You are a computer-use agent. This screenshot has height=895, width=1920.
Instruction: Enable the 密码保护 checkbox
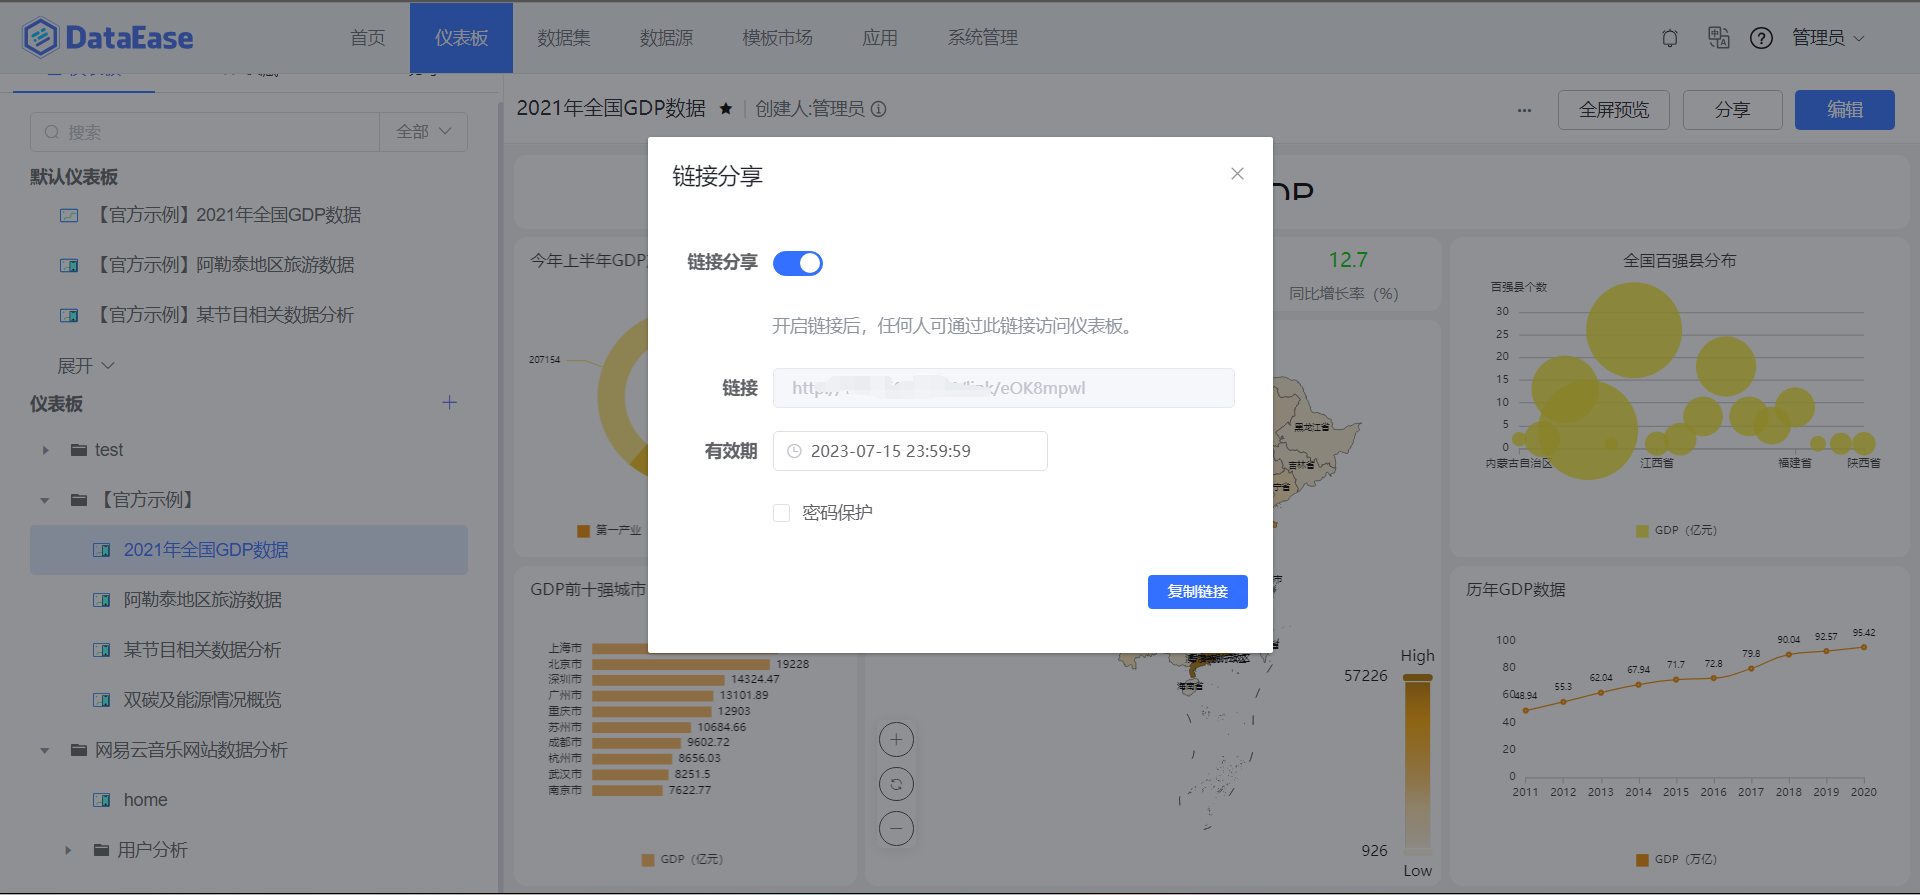(x=782, y=513)
